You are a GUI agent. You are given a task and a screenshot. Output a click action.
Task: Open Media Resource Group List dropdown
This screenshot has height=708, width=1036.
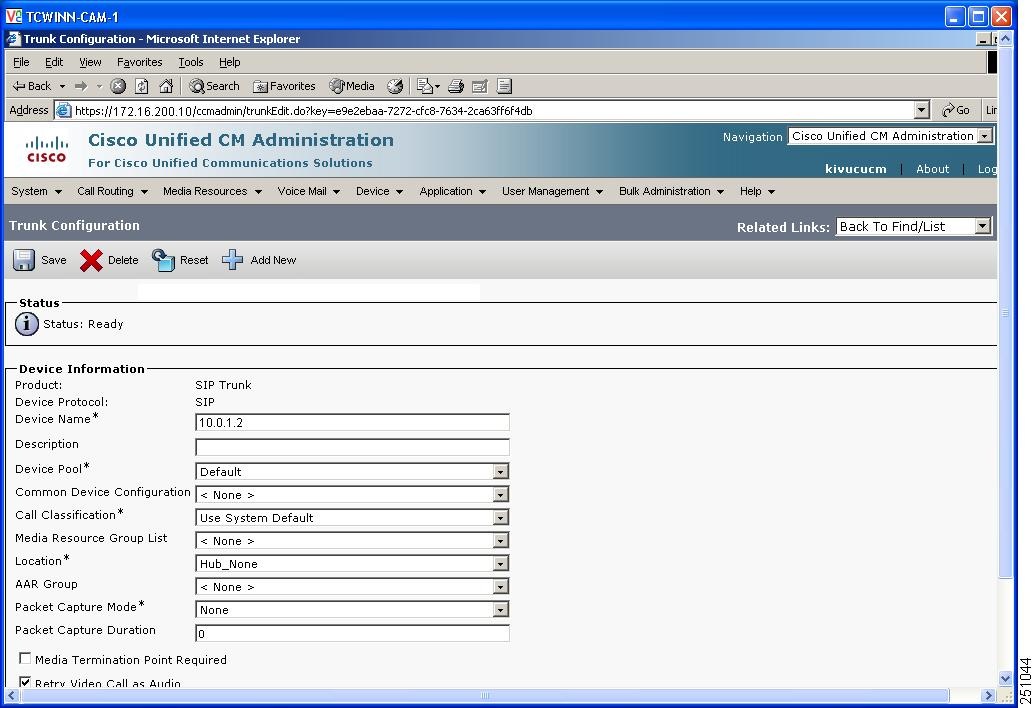click(x=352, y=541)
